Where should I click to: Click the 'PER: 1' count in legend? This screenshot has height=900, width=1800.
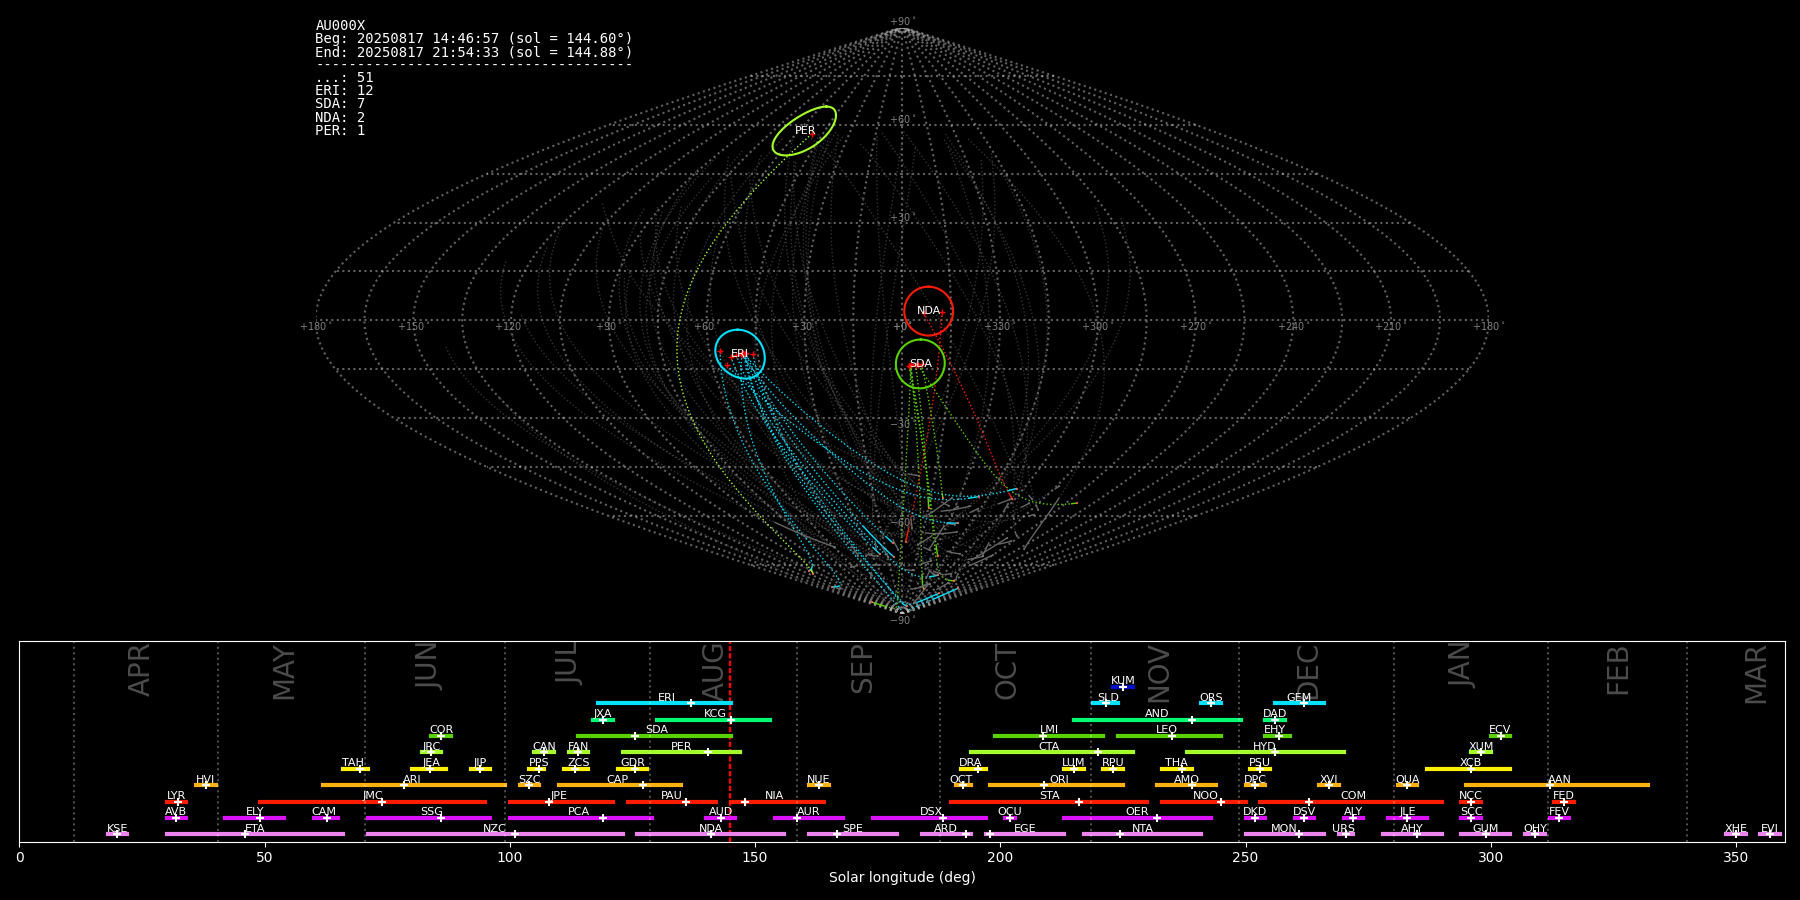tap(340, 130)
